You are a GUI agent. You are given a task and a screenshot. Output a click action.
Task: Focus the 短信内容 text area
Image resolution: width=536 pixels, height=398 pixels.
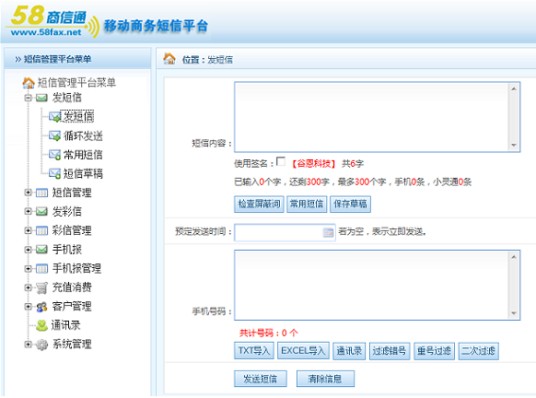[377, 117]
